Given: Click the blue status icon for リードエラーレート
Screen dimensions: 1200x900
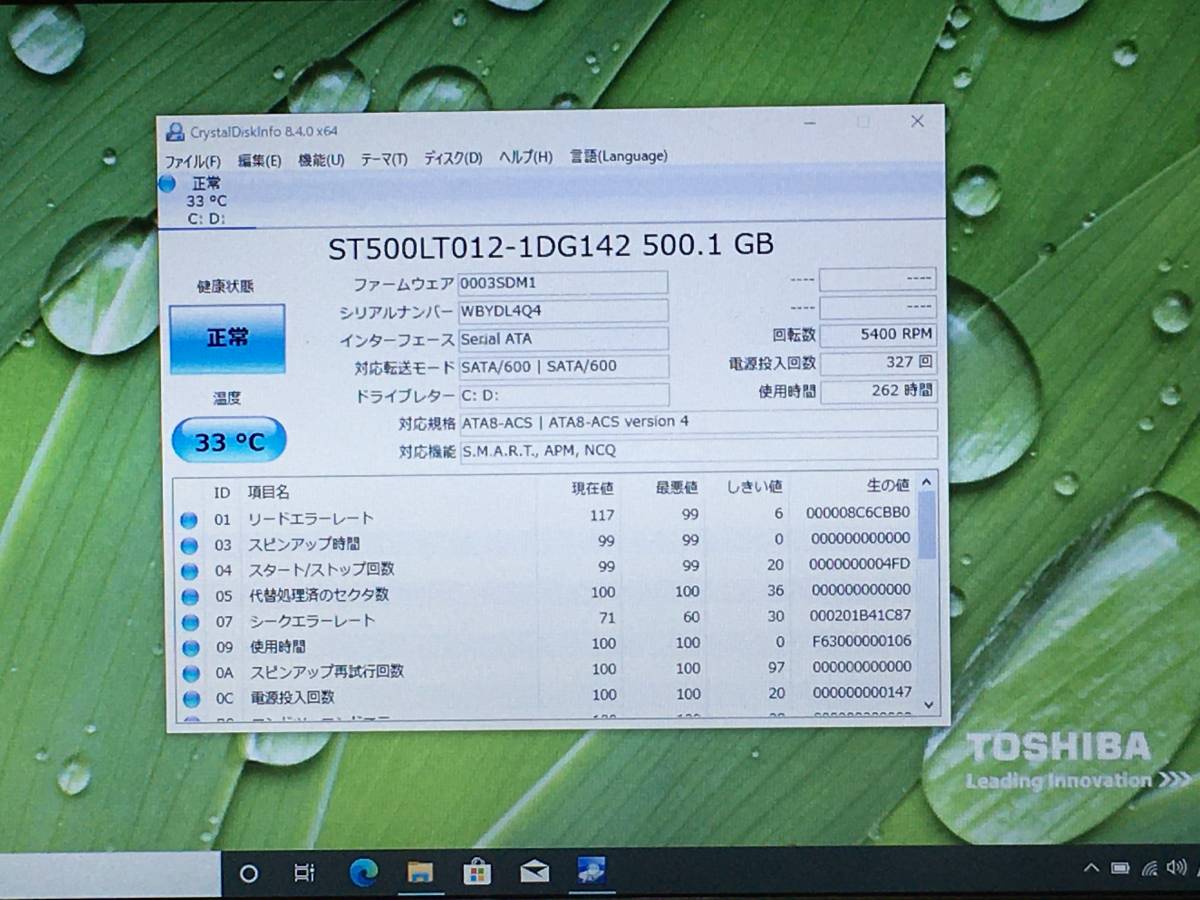Looking at the screenshot, I should (x=190, y=518).
